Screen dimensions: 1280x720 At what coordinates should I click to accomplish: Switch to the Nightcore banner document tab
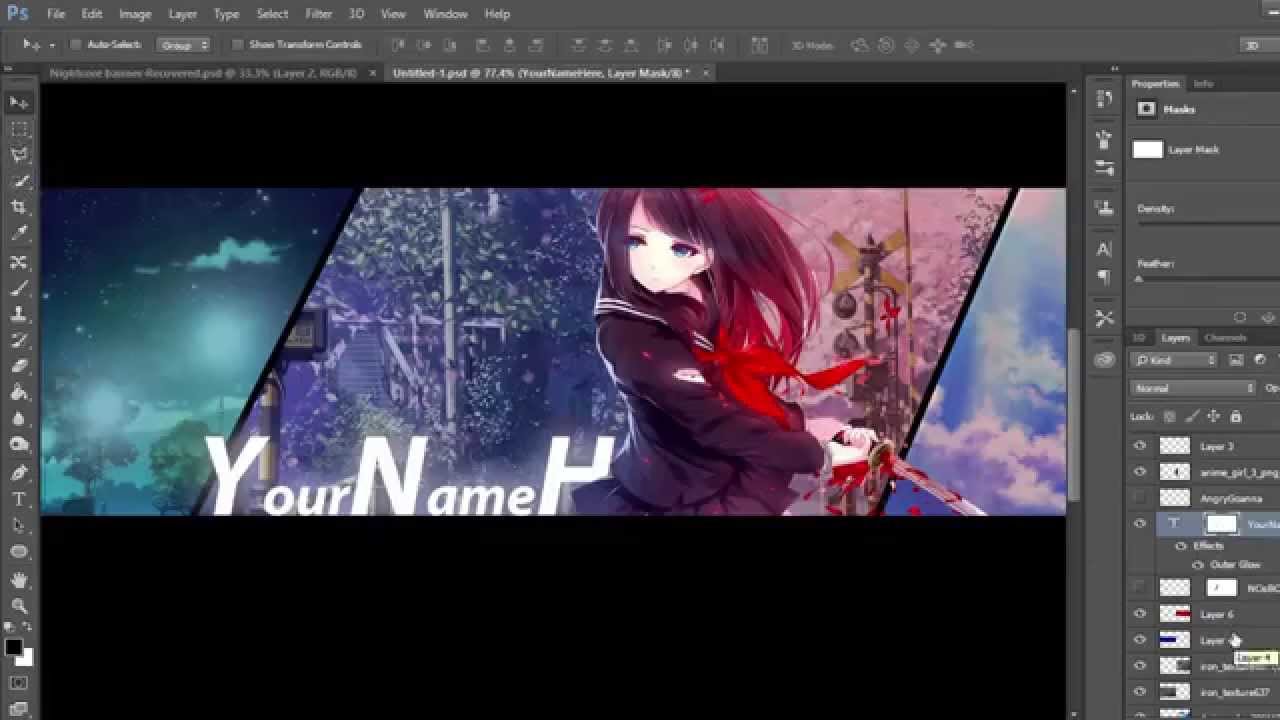tap(203, 73)
